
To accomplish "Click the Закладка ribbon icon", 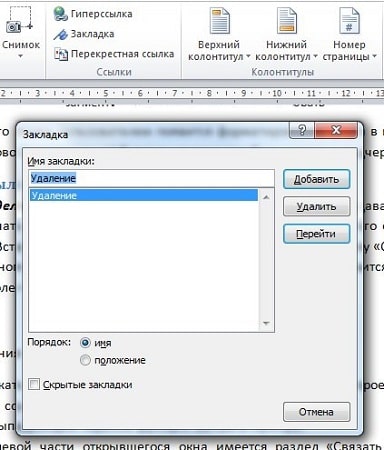I will pos(60,34).
